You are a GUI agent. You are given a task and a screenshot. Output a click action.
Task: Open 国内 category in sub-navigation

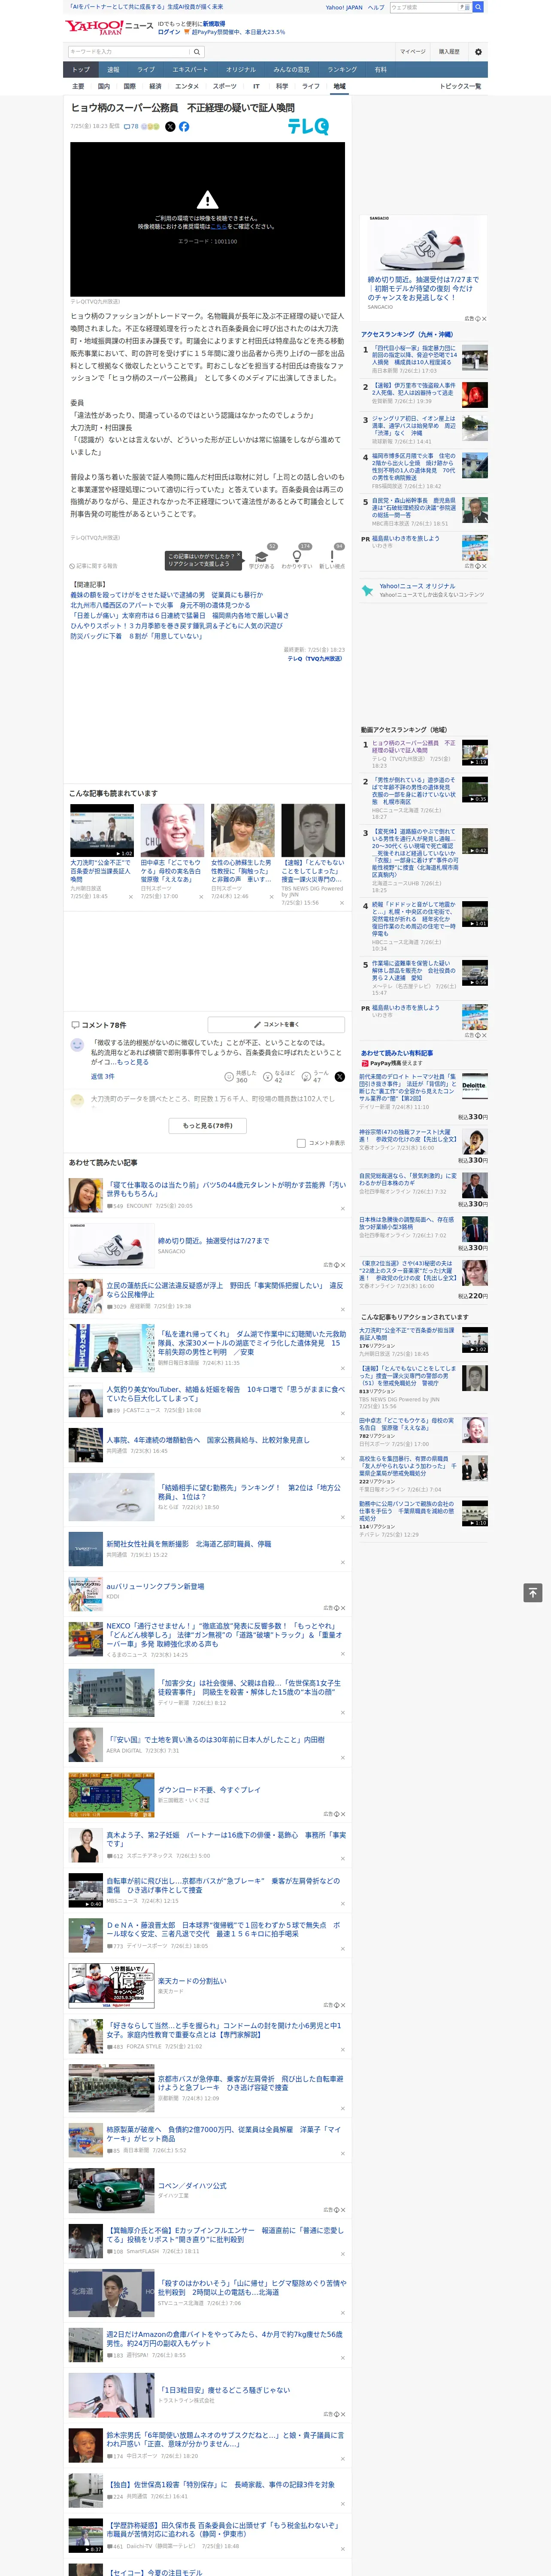tap(104, 86)
